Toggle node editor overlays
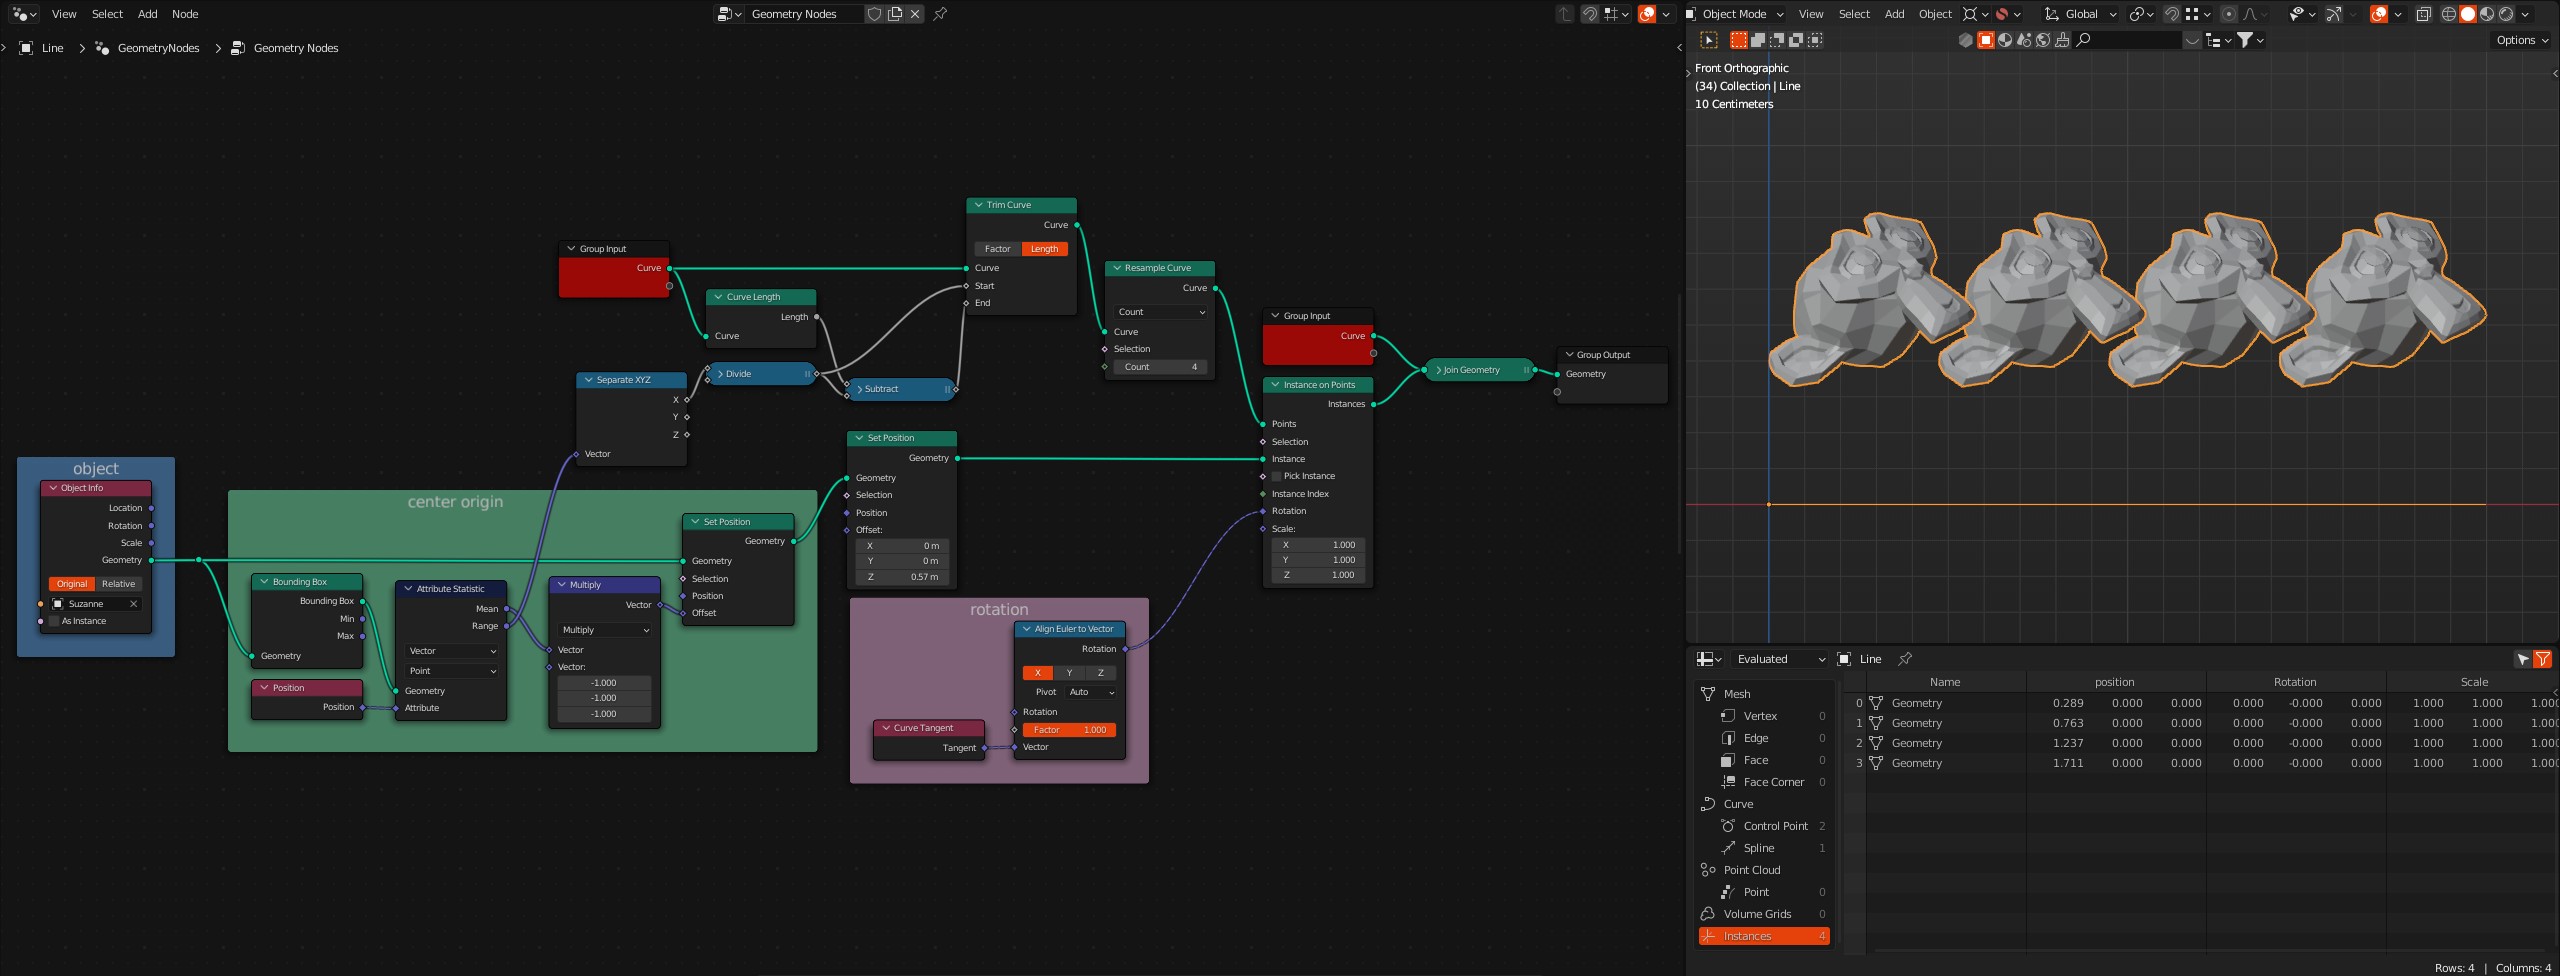The width and height of the screenshot is (2560, 976). pos(1647,14)
